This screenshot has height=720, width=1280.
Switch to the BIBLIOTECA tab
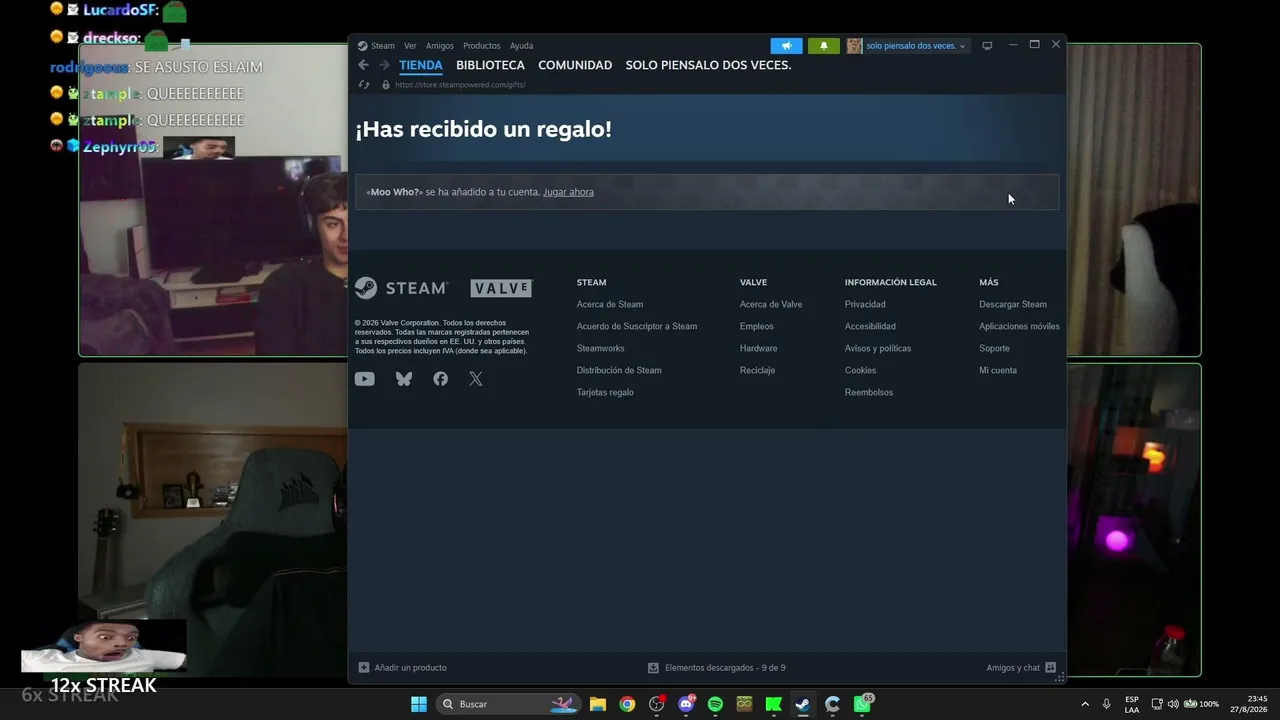(x=490, y=65)
